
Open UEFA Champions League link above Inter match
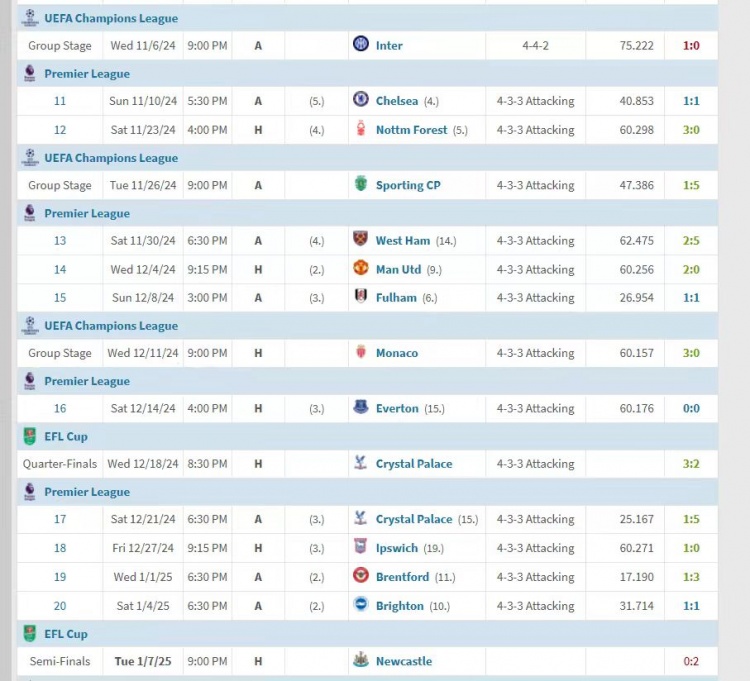click(111, 18)
